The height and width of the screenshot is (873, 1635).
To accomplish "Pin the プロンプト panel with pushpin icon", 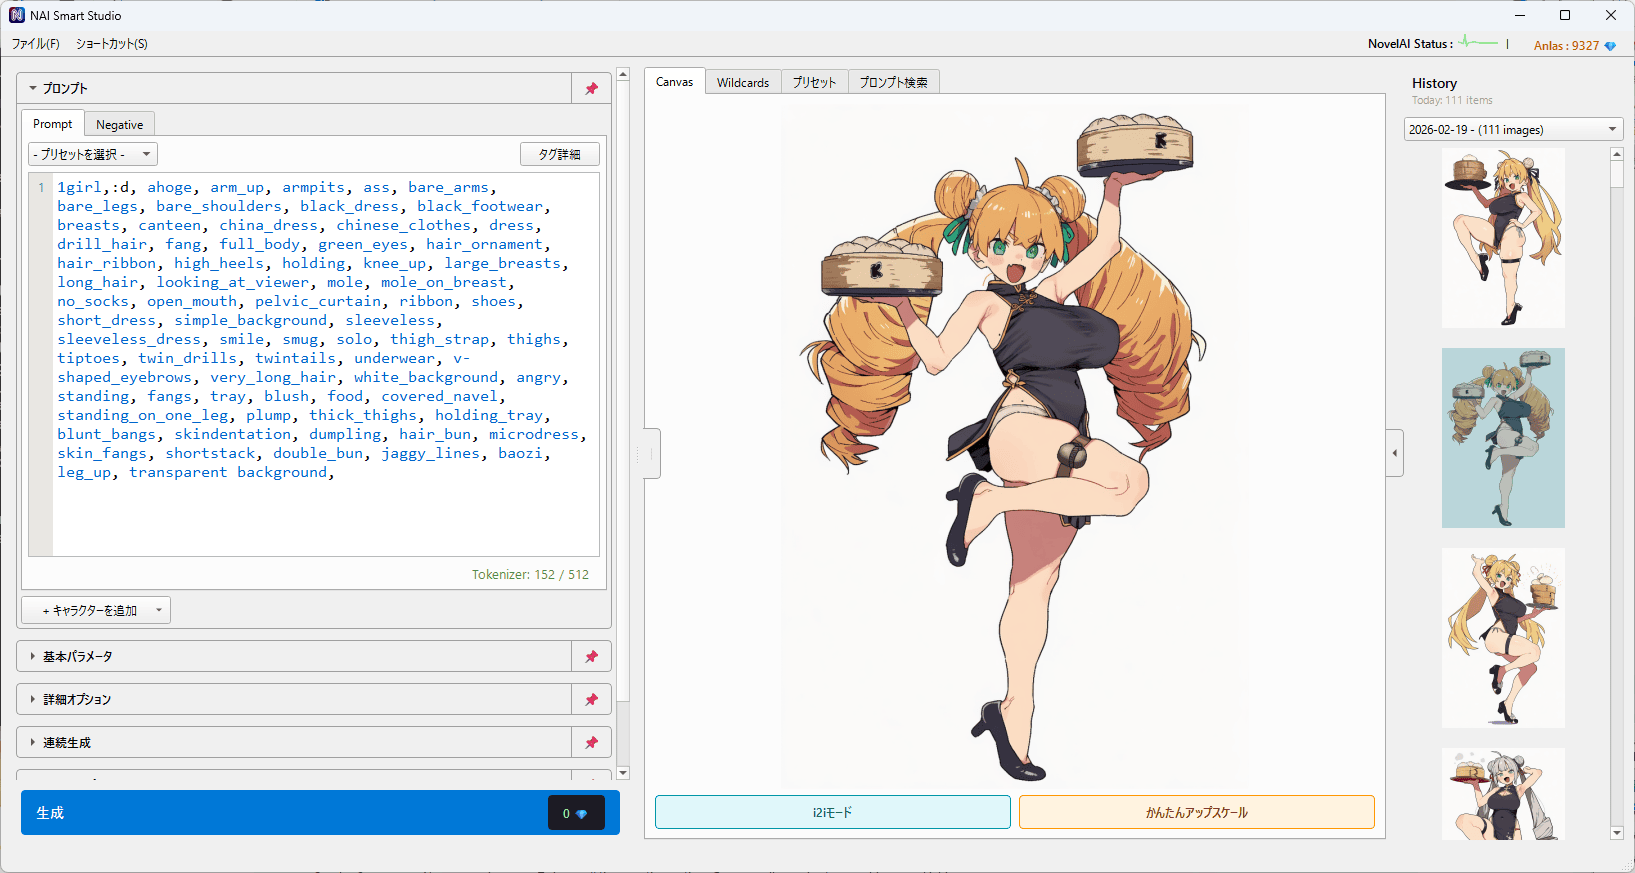I will click(x=591, y=89).
